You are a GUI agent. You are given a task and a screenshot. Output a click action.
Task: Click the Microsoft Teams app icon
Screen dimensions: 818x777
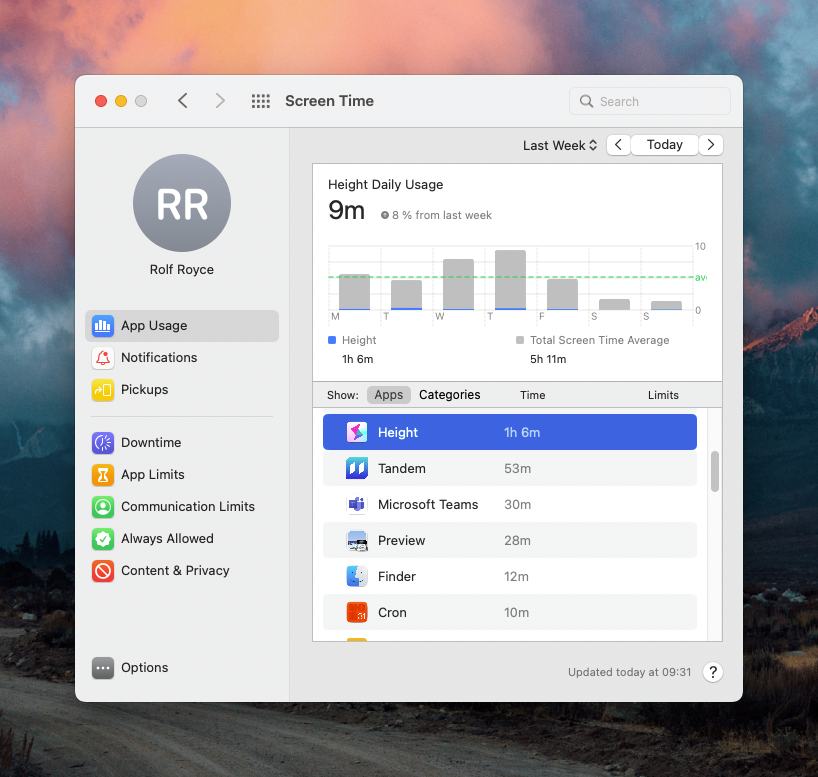tap(357, 504)
